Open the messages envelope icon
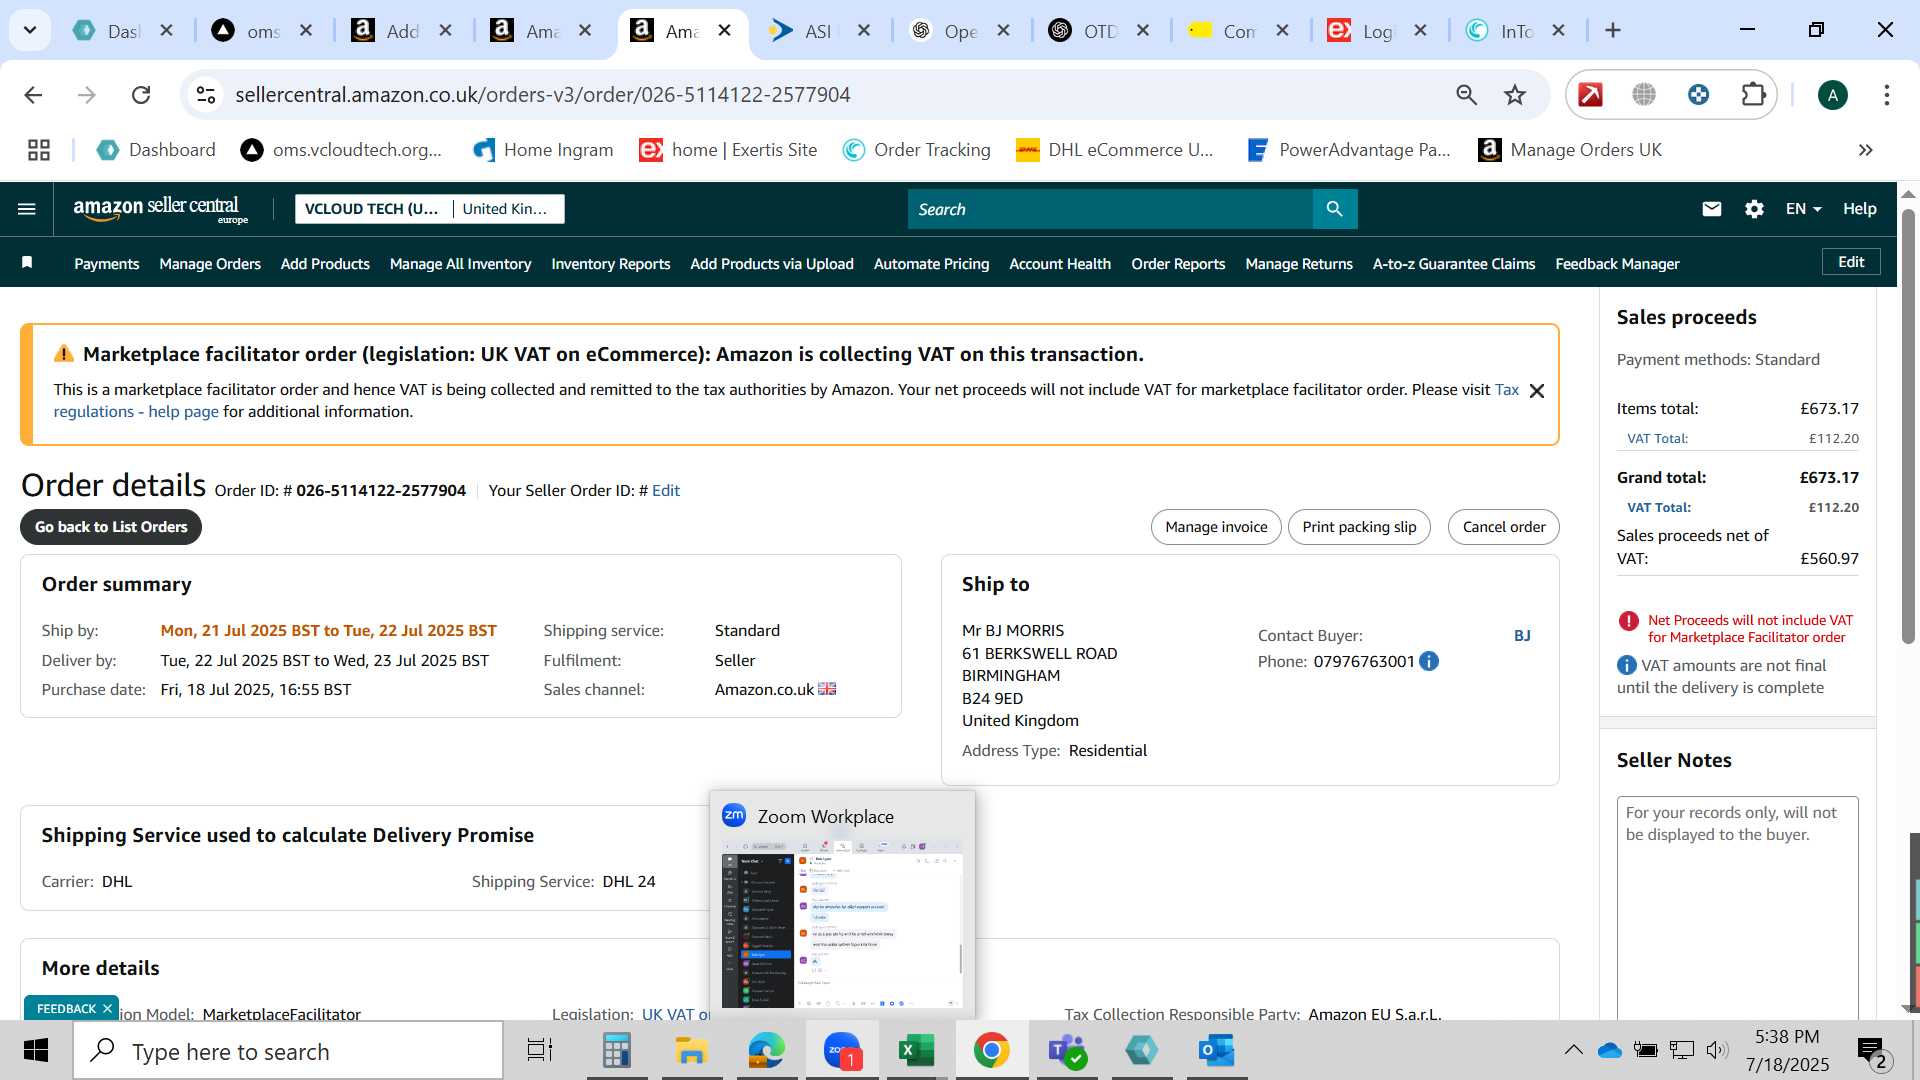The width and height of the screenshot is (1920, 1080). [x=1711, y=209]
